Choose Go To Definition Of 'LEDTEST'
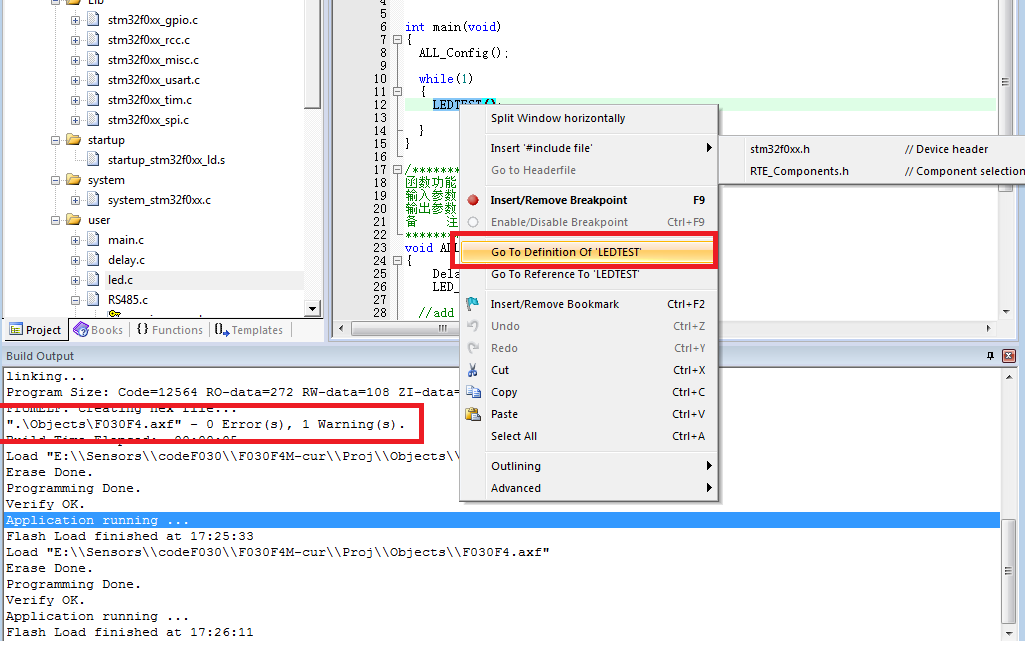 587,252
